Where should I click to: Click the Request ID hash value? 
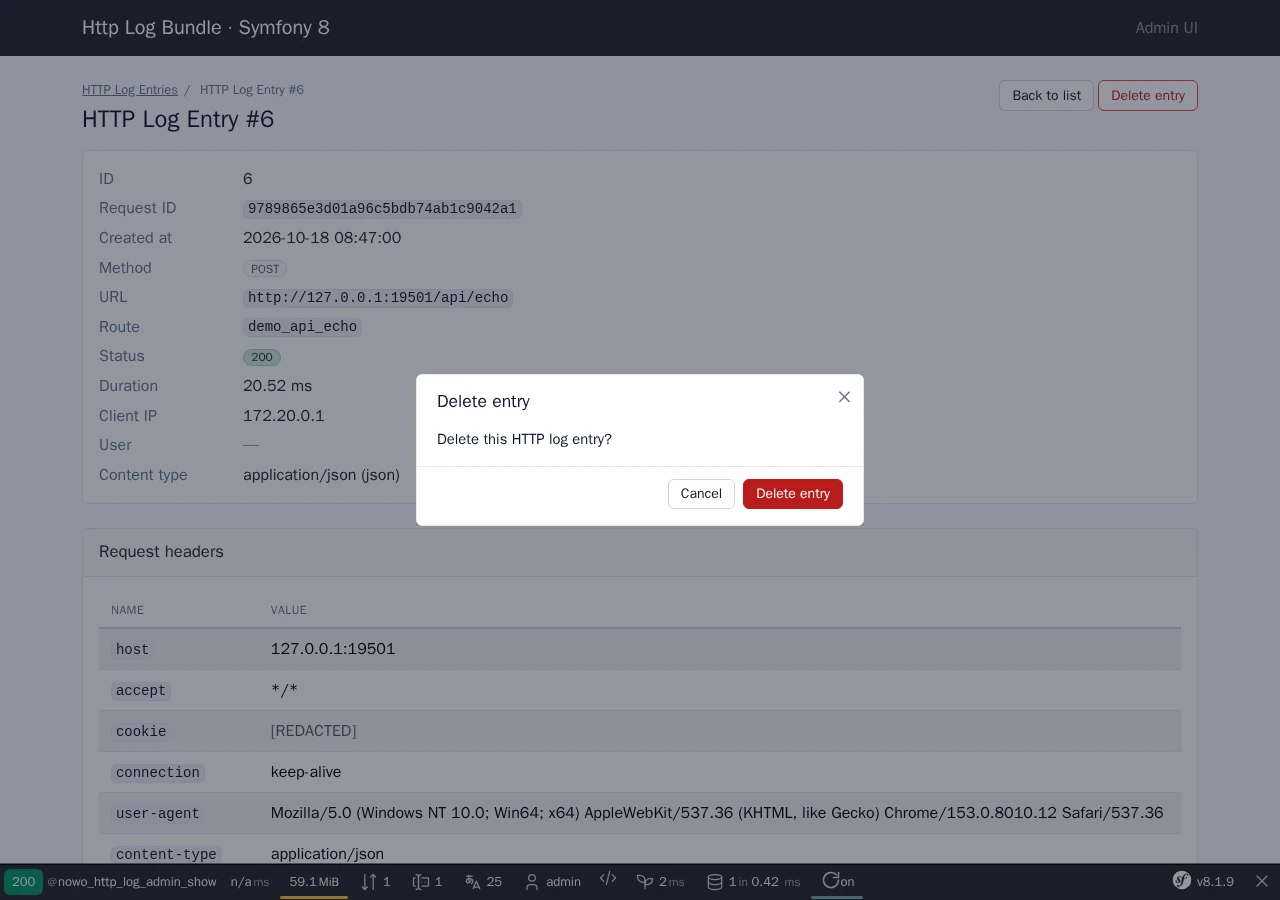(382, 209)
